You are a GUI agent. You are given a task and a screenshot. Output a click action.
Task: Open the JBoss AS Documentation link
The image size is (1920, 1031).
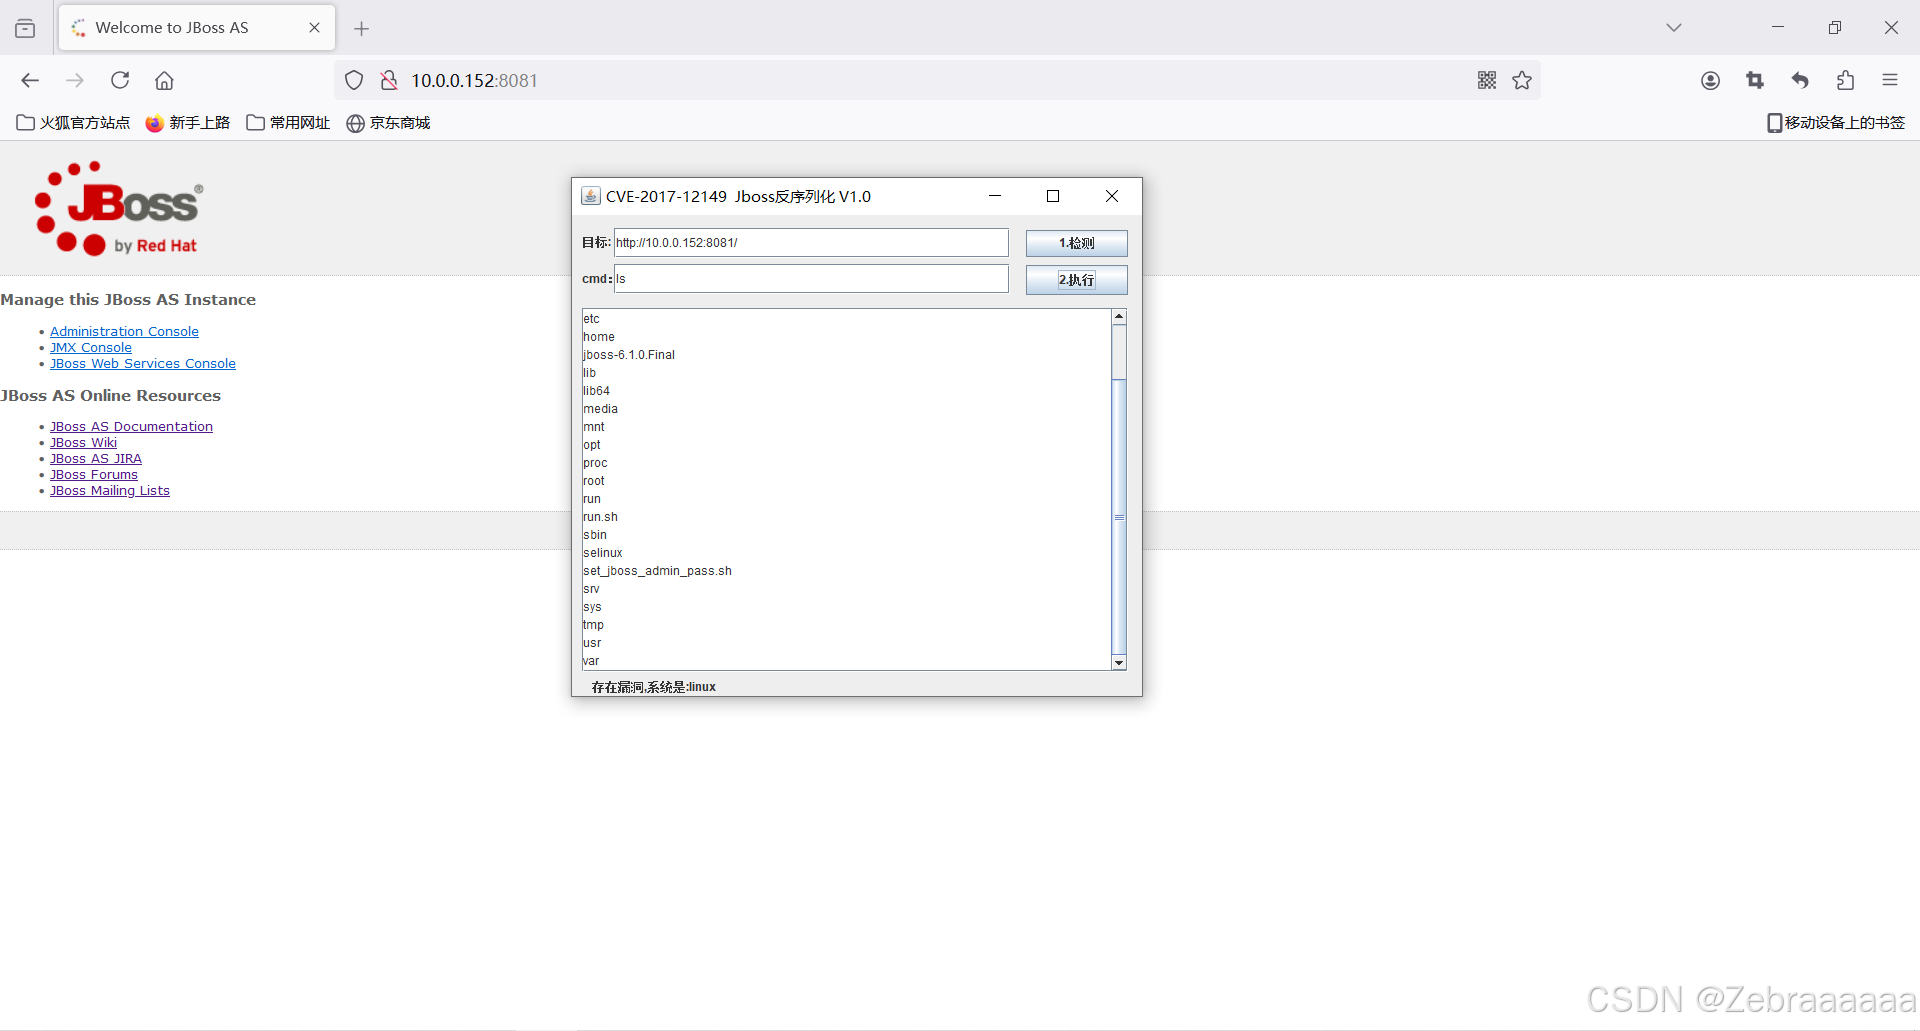(x=131, y=426)
